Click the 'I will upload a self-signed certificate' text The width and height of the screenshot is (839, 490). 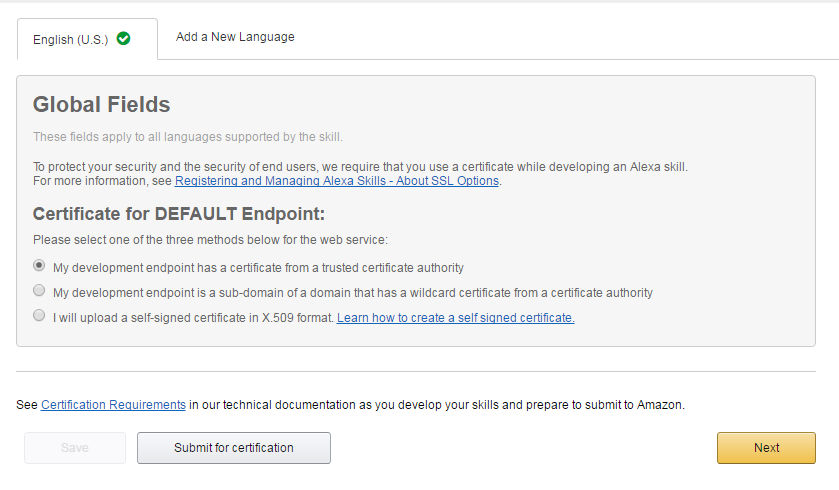193,318
